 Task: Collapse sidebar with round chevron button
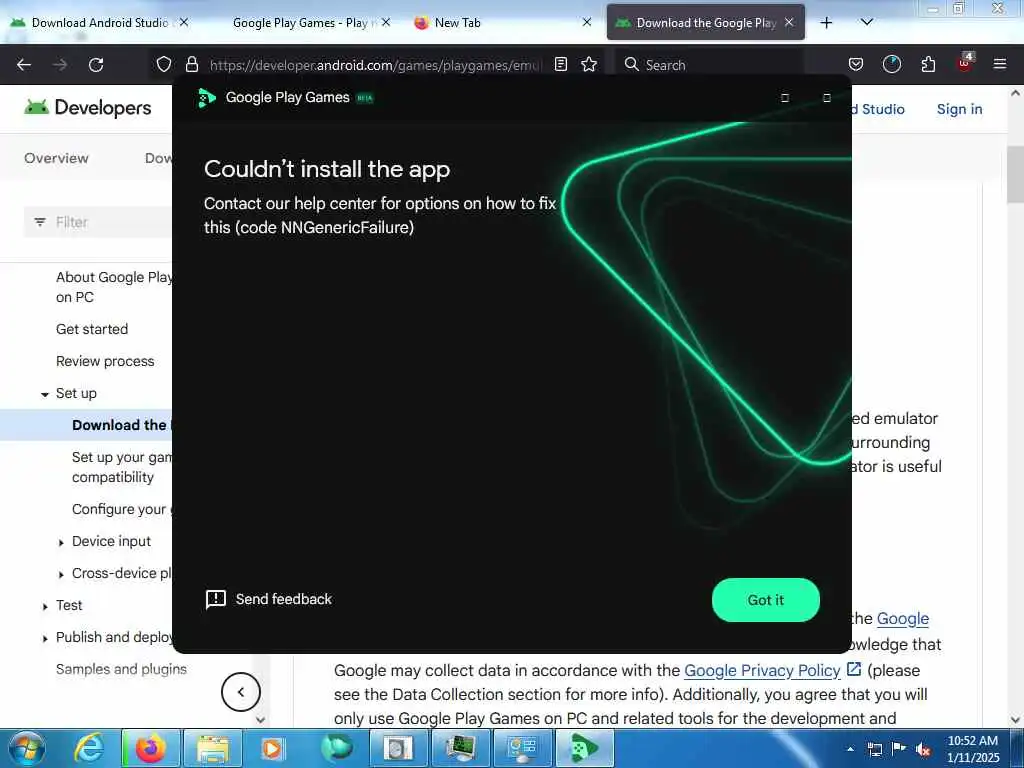(x=240, y=692)
